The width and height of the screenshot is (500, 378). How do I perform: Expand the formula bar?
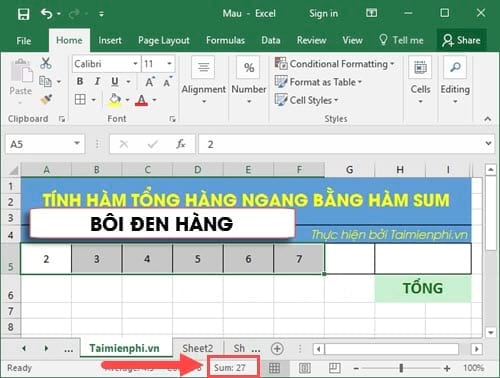(x=488, y=144)
